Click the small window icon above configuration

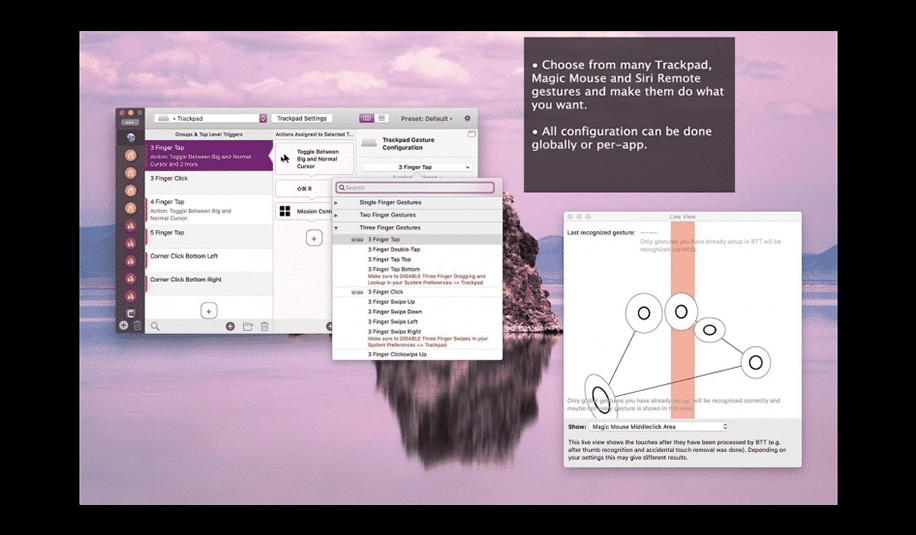(471, 134)
